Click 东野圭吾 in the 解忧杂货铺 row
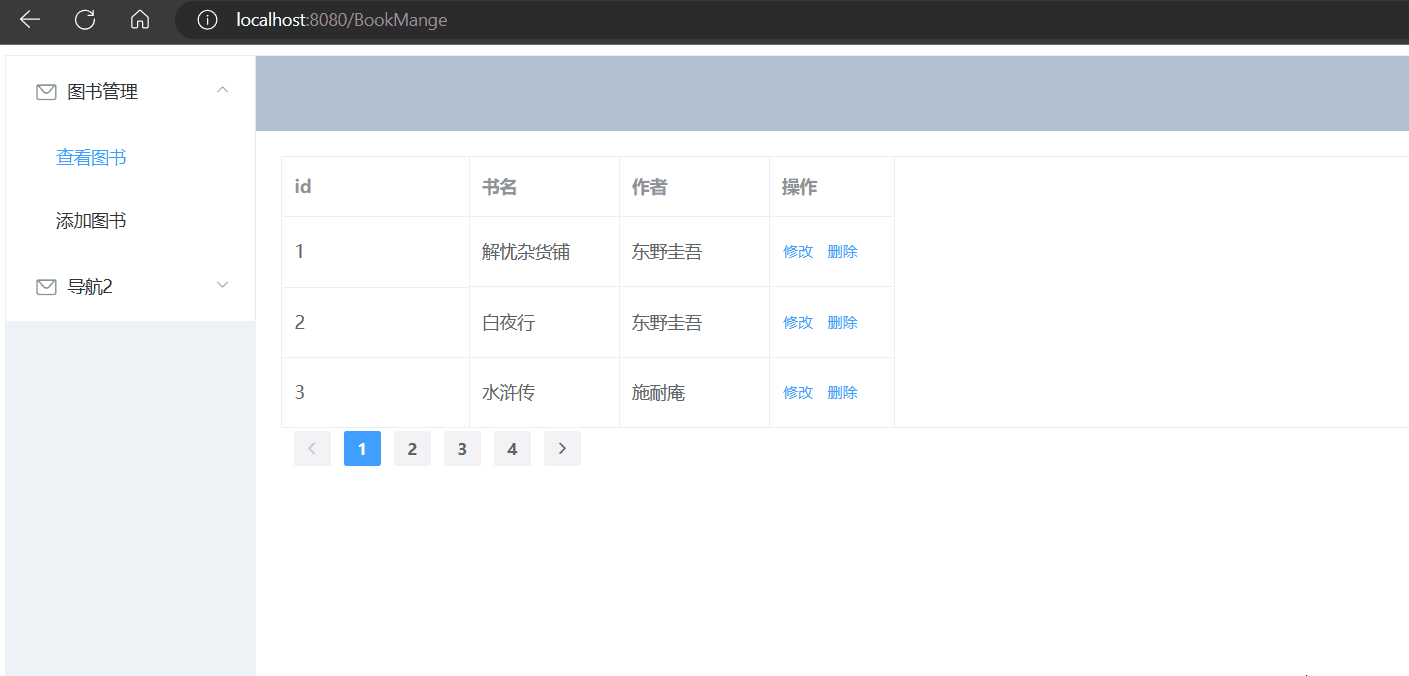 [667, 252]
